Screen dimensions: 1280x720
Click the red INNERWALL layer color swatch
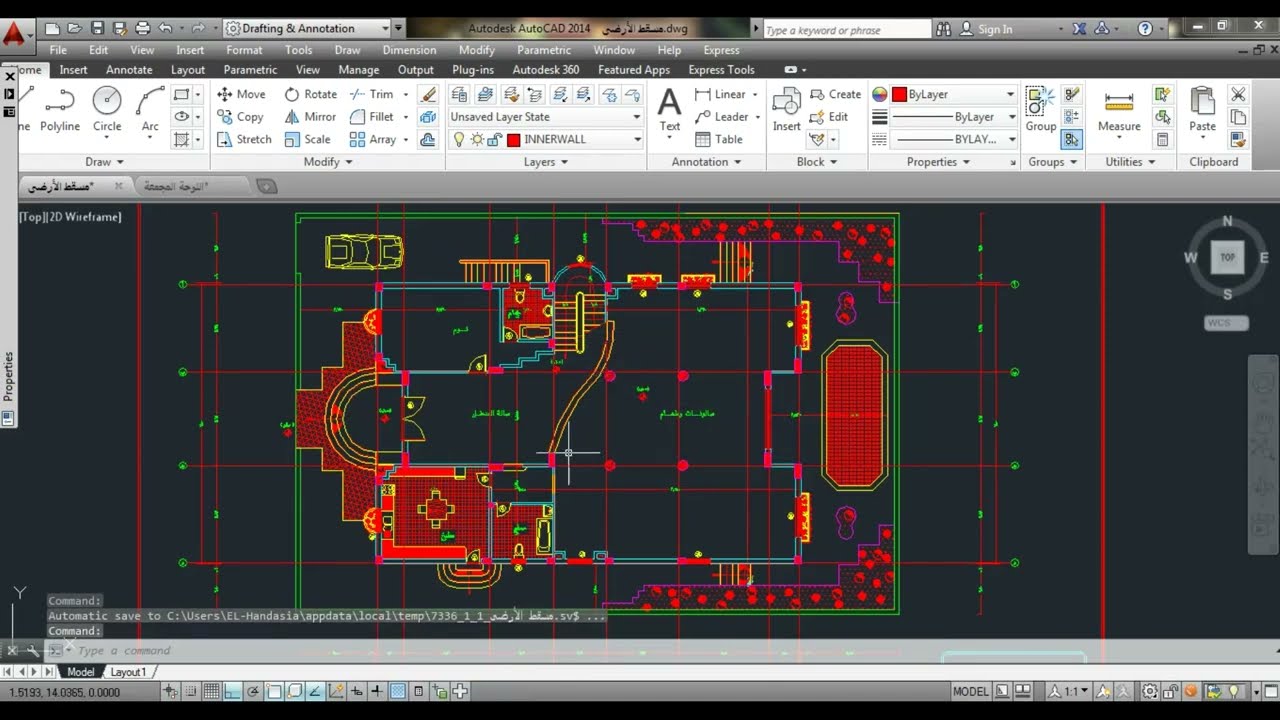click(513, 140)
